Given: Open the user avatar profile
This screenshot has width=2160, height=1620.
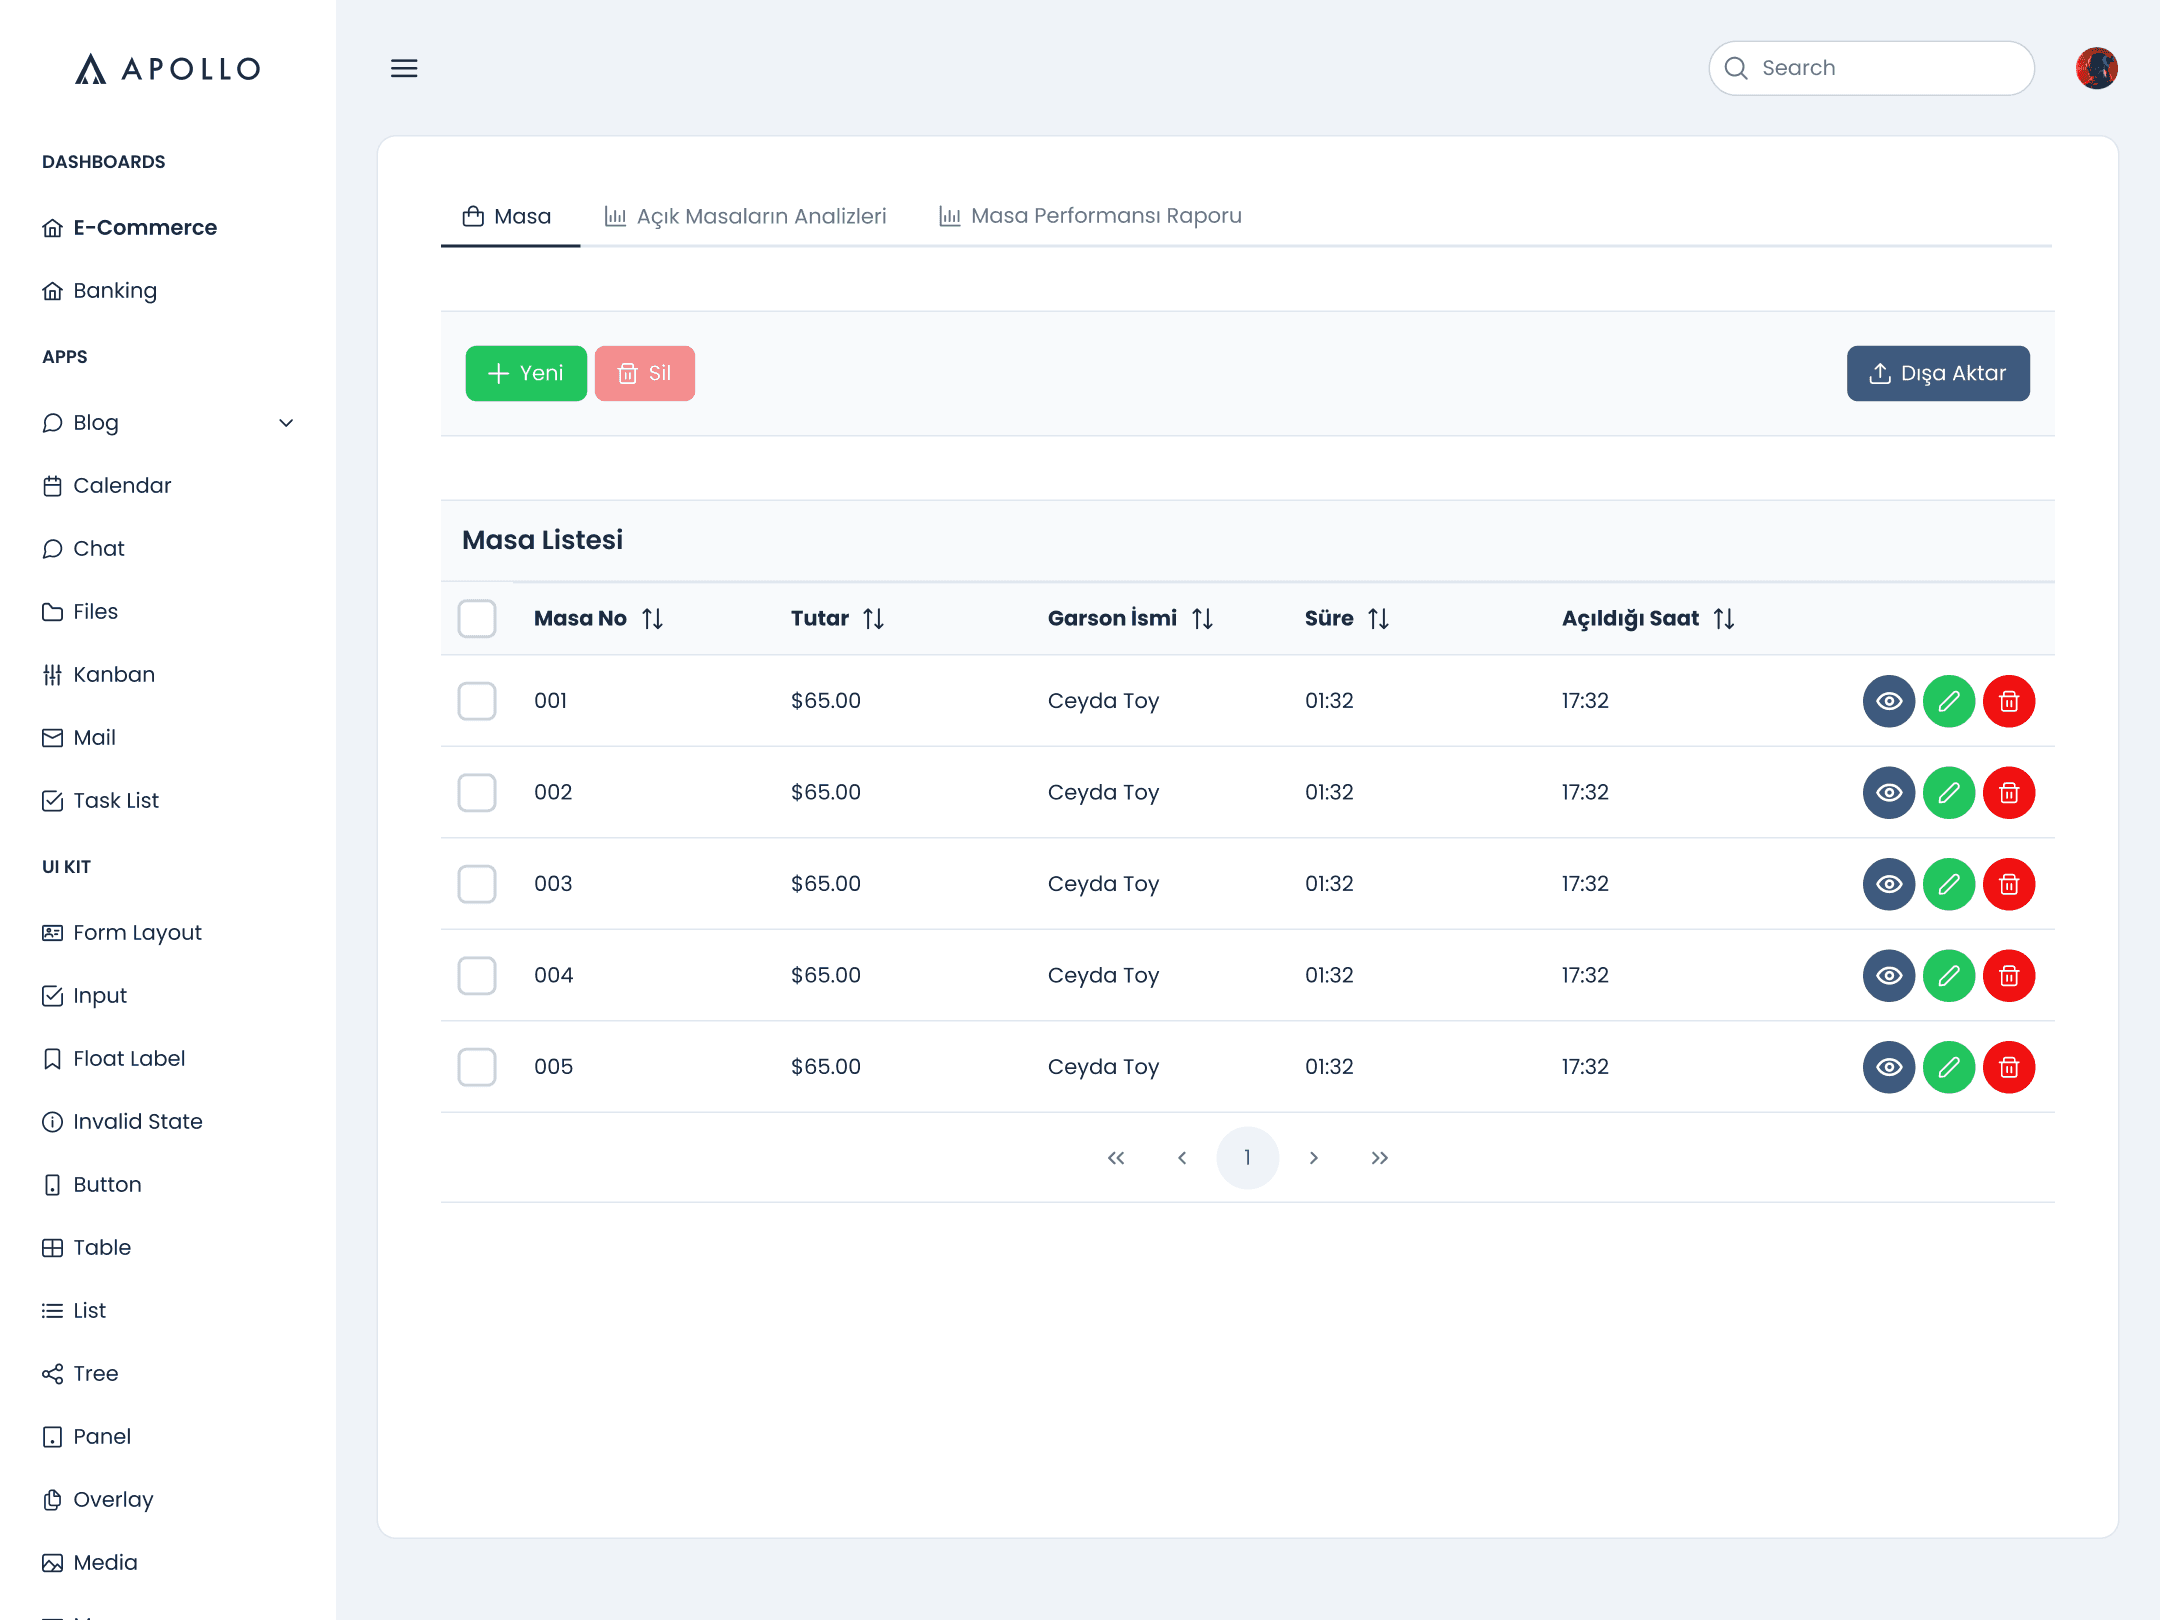Looking at the screenshot, I should coord(2096,68).
